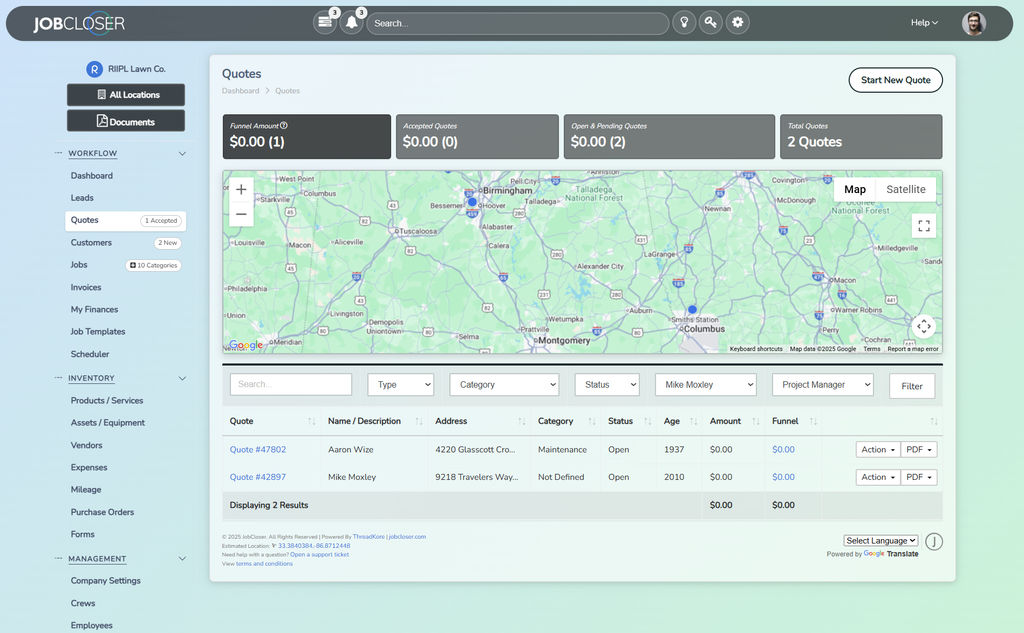The image size is (1024, 633).
Task: Open the Select Language dropdown
Action: 881,540
